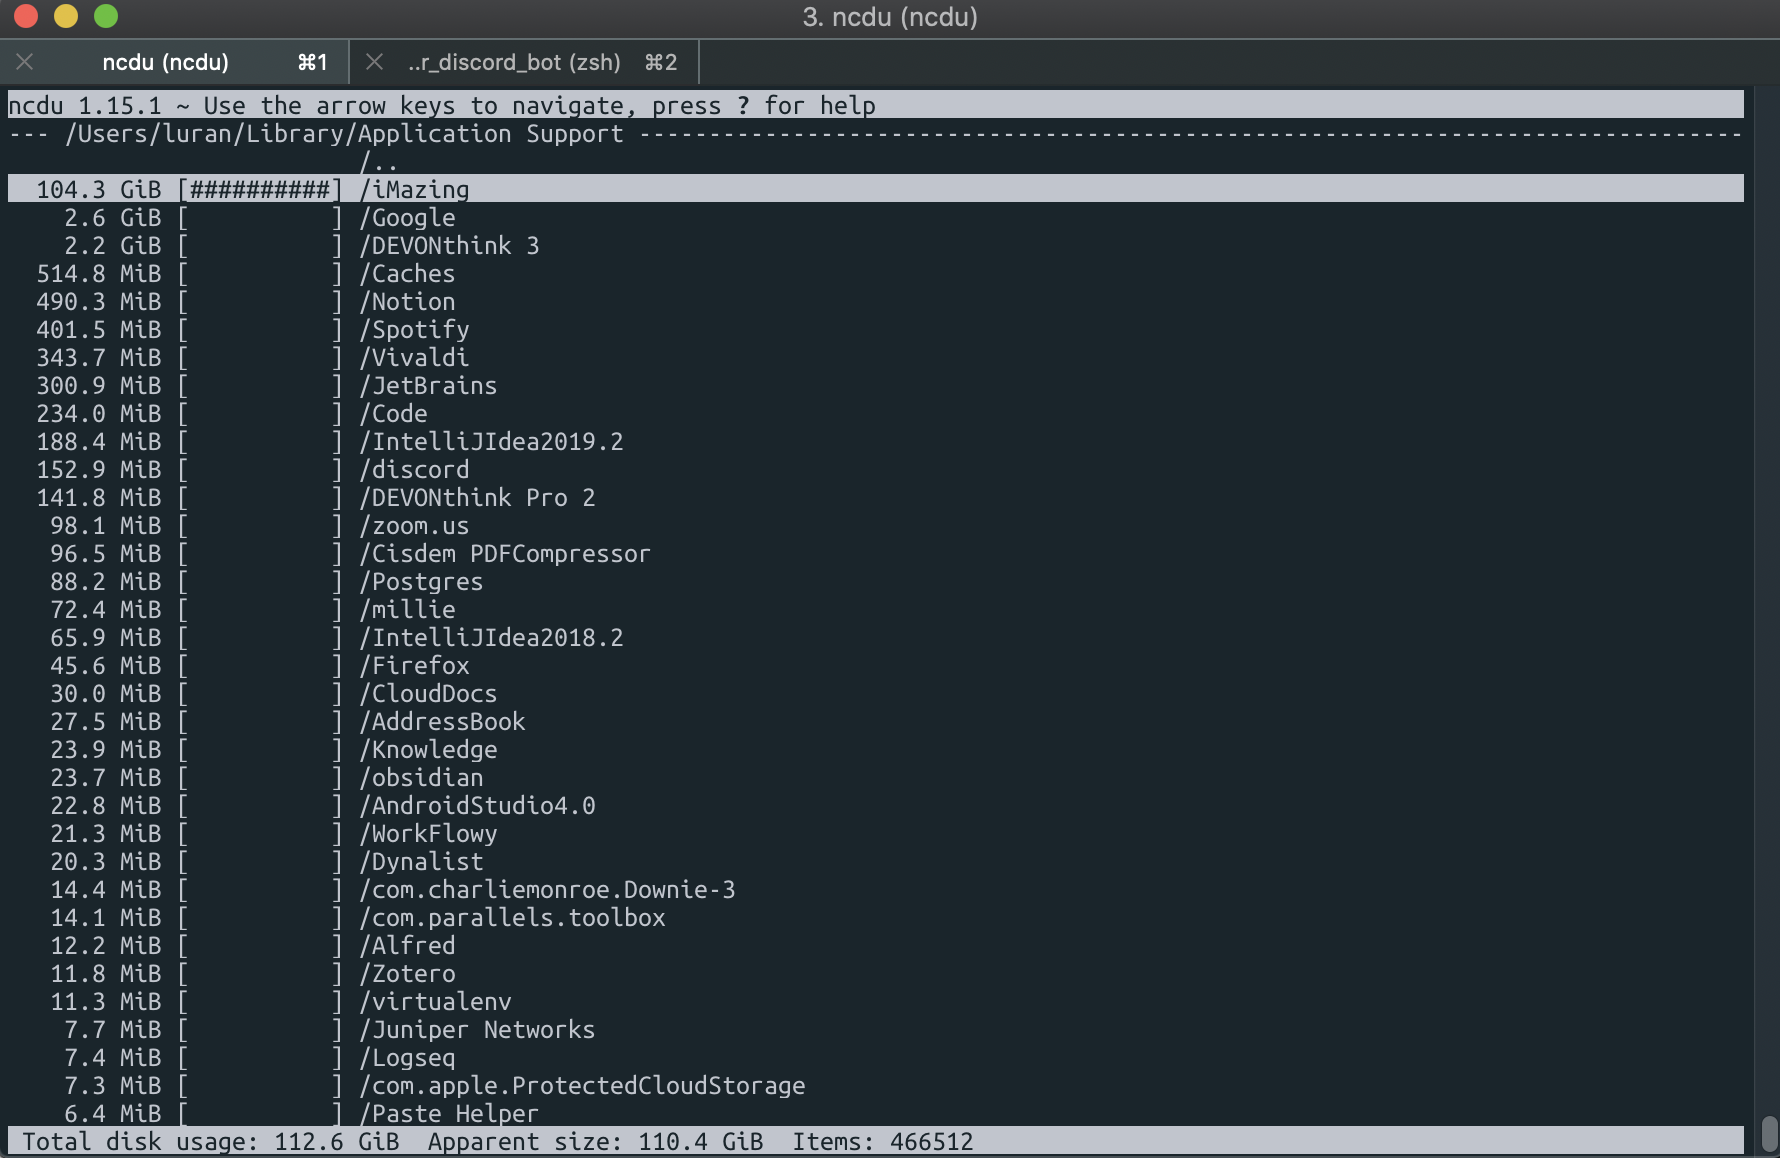Click the /Users/luran/Library/Application Support path
1780x1158 pixels.
tap(344, 134)
